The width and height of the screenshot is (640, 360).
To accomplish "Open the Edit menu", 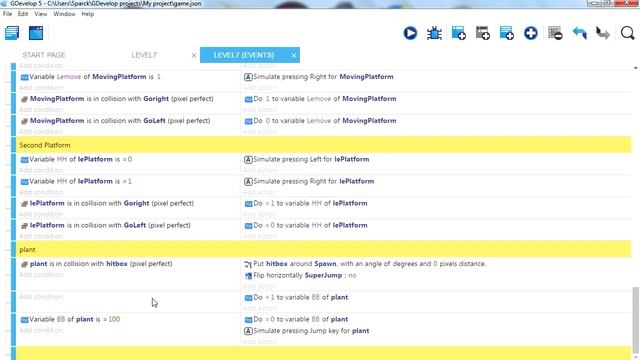I will (x=23, y=14).
